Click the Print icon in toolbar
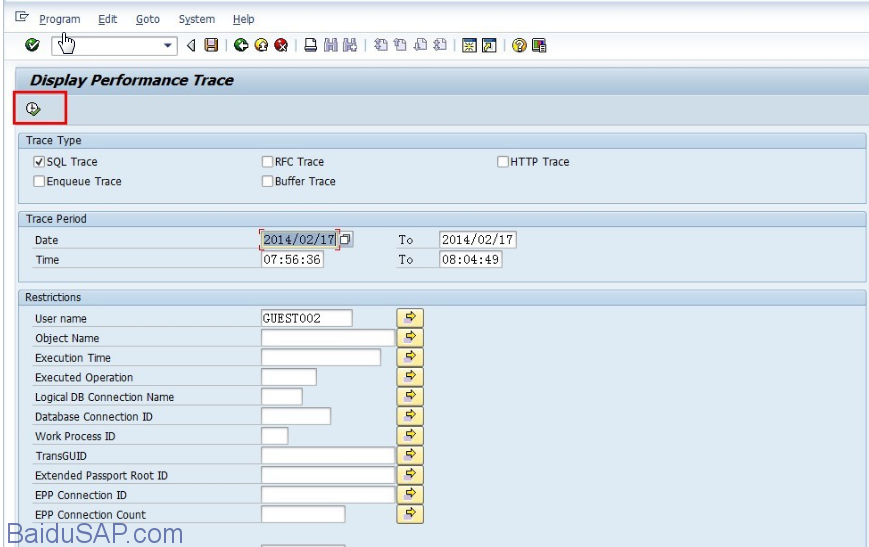The image size is (869, 547). 311,45
